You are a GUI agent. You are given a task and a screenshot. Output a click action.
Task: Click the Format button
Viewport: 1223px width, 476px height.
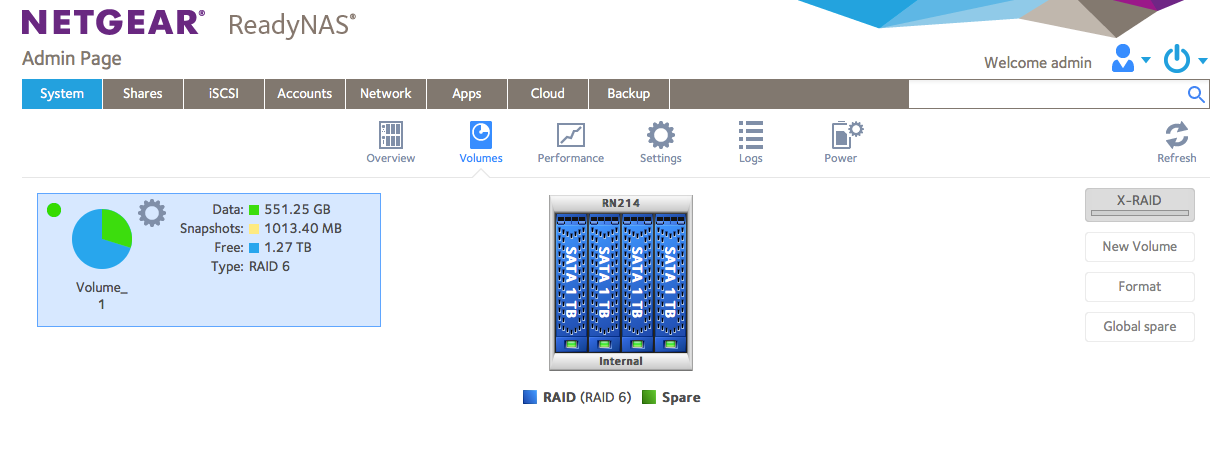pyautogui.click(x=1139, y=286)
